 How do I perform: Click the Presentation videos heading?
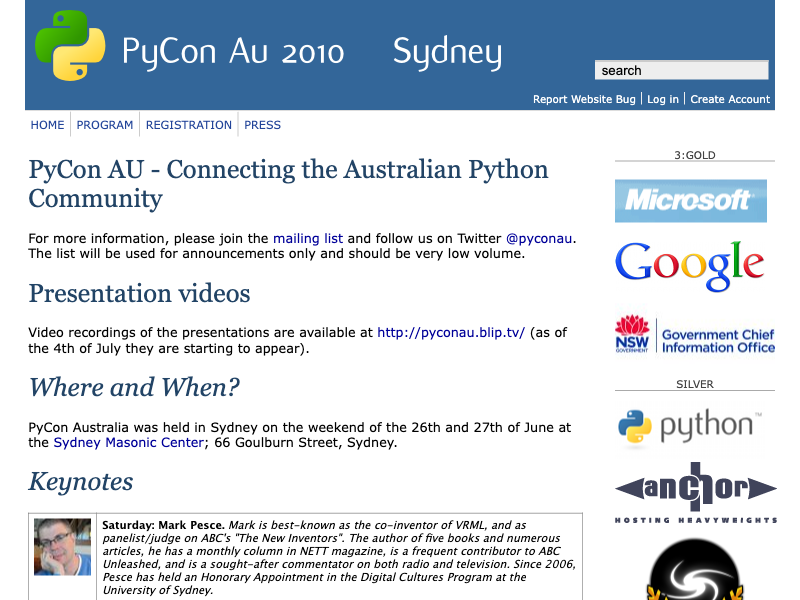tap(139, 293)
